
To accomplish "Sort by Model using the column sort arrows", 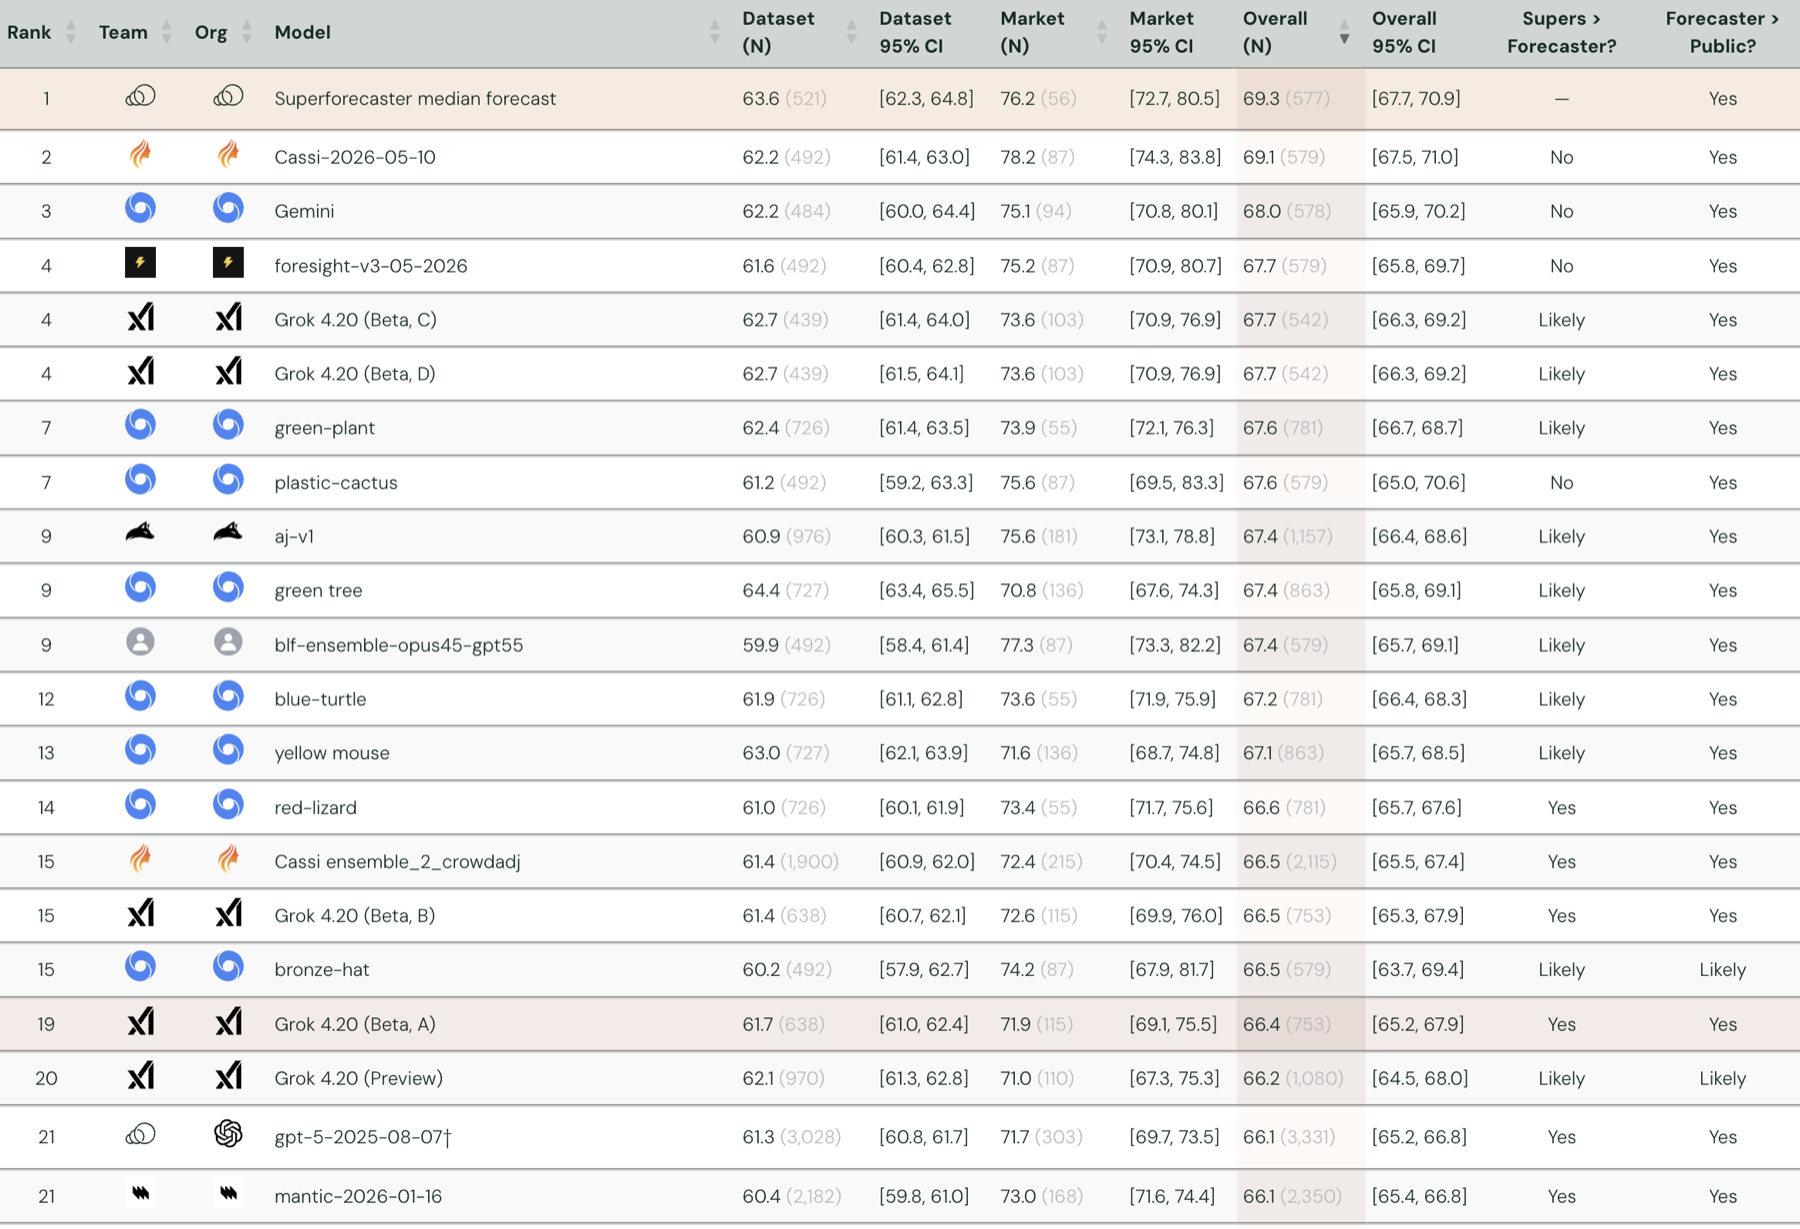I will tap(715, 32).
